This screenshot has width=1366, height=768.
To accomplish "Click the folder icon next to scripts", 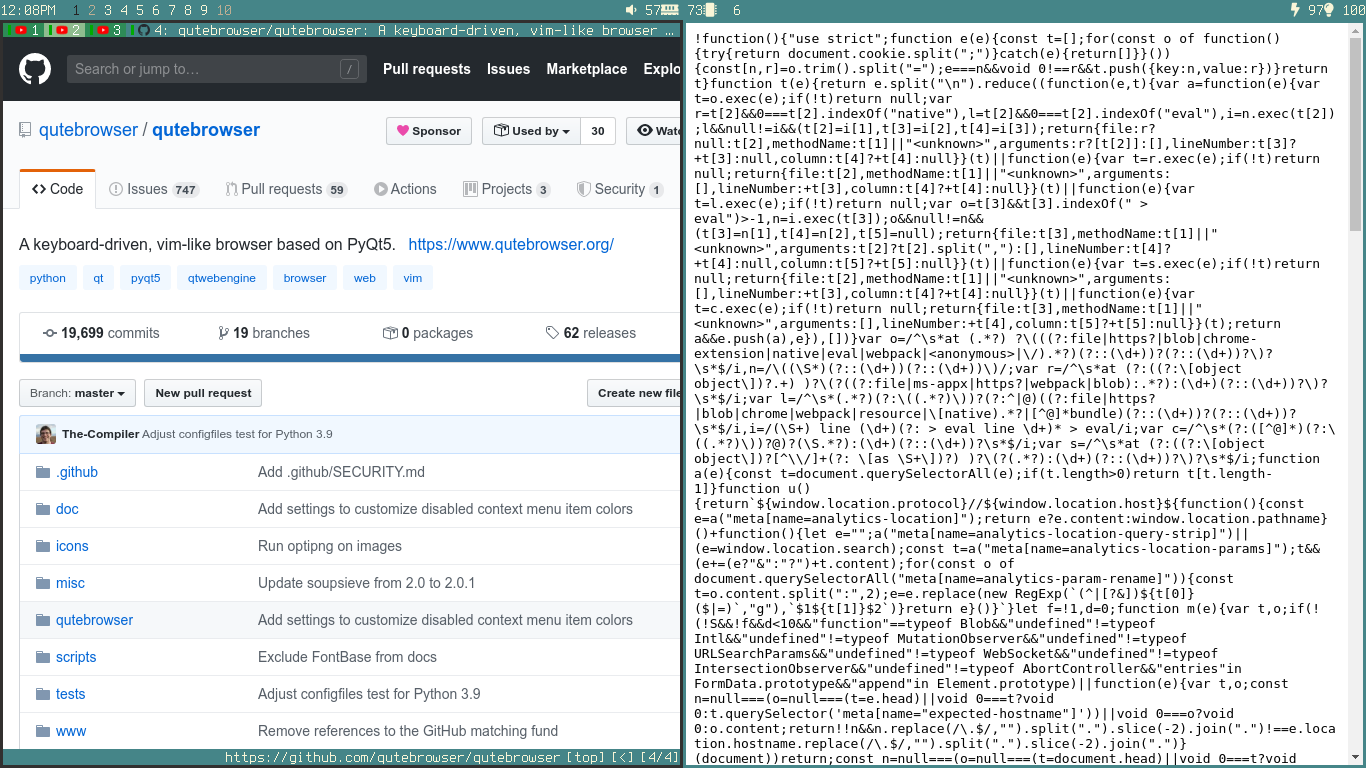I will coord(42,657).
